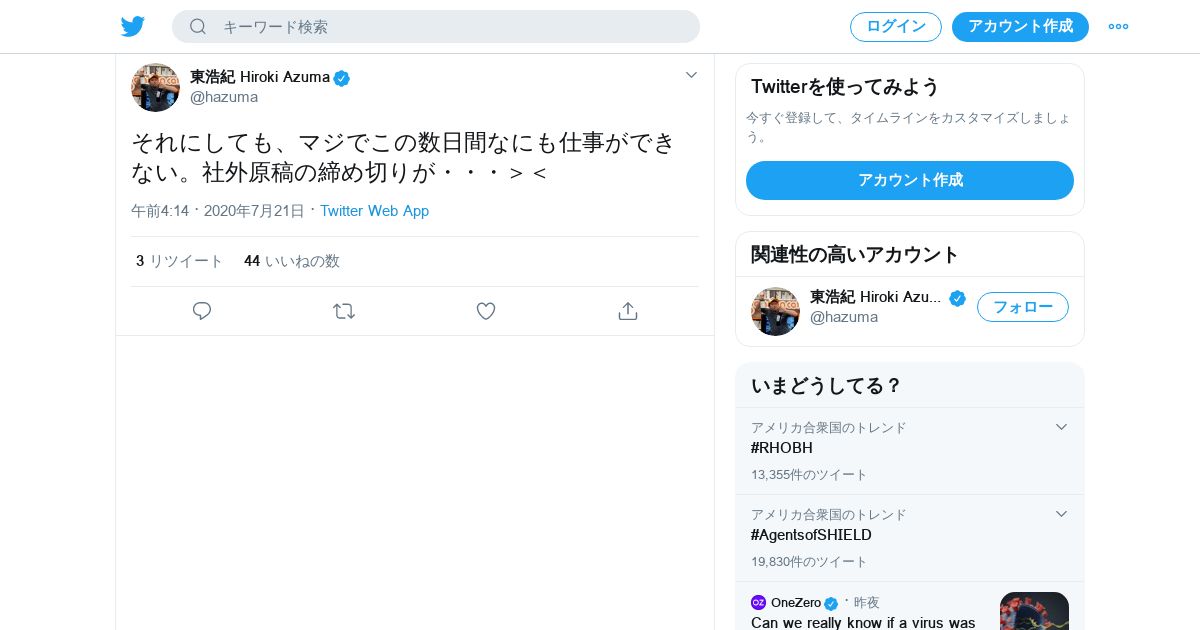Click header アカウント作成 button
Screen dimensions: 1200x630
(1020, 27)
